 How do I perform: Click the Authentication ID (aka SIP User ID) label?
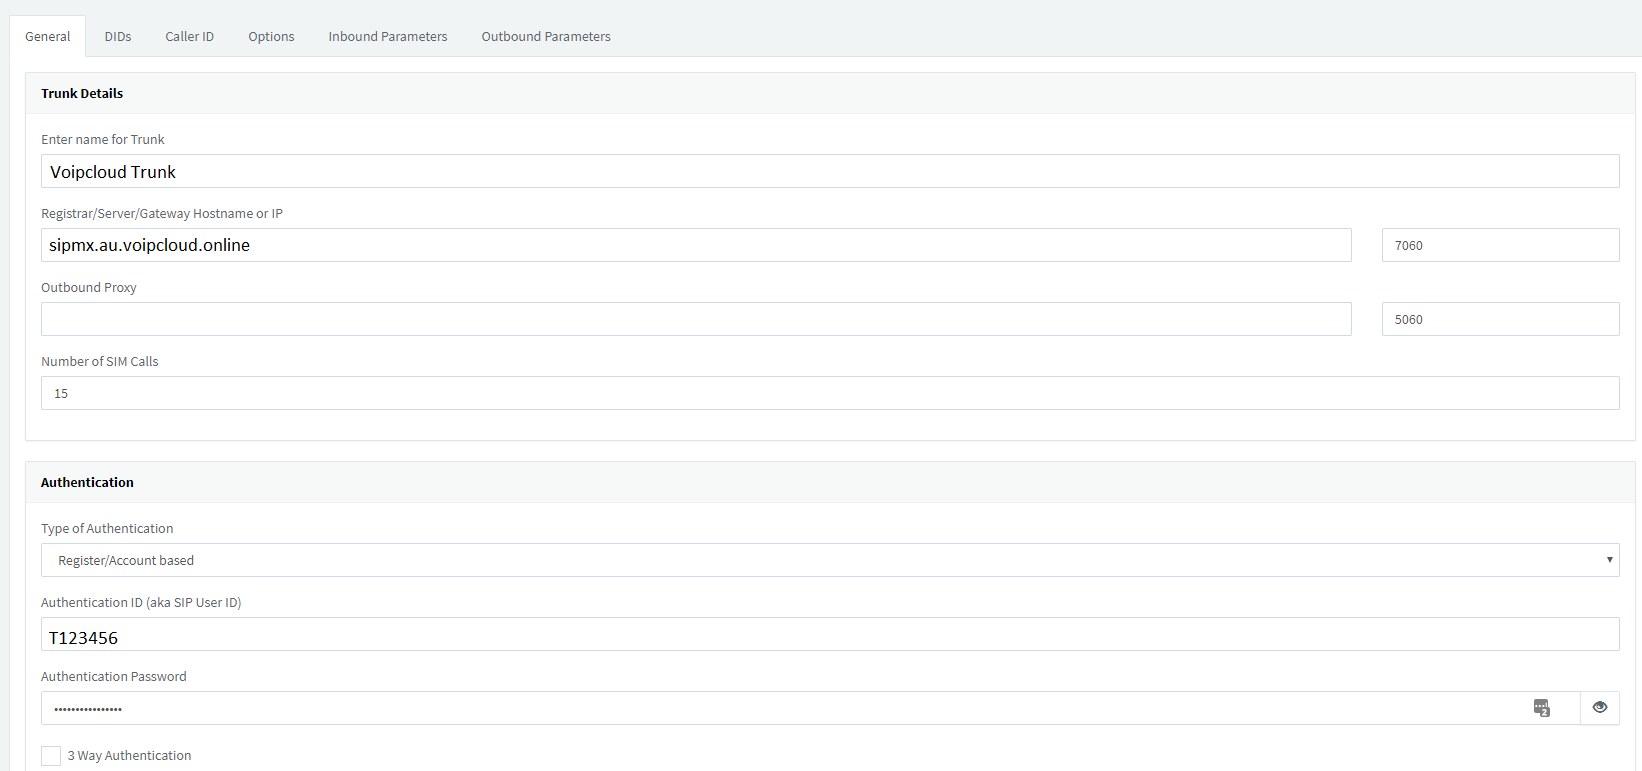[x=141, y=602]
